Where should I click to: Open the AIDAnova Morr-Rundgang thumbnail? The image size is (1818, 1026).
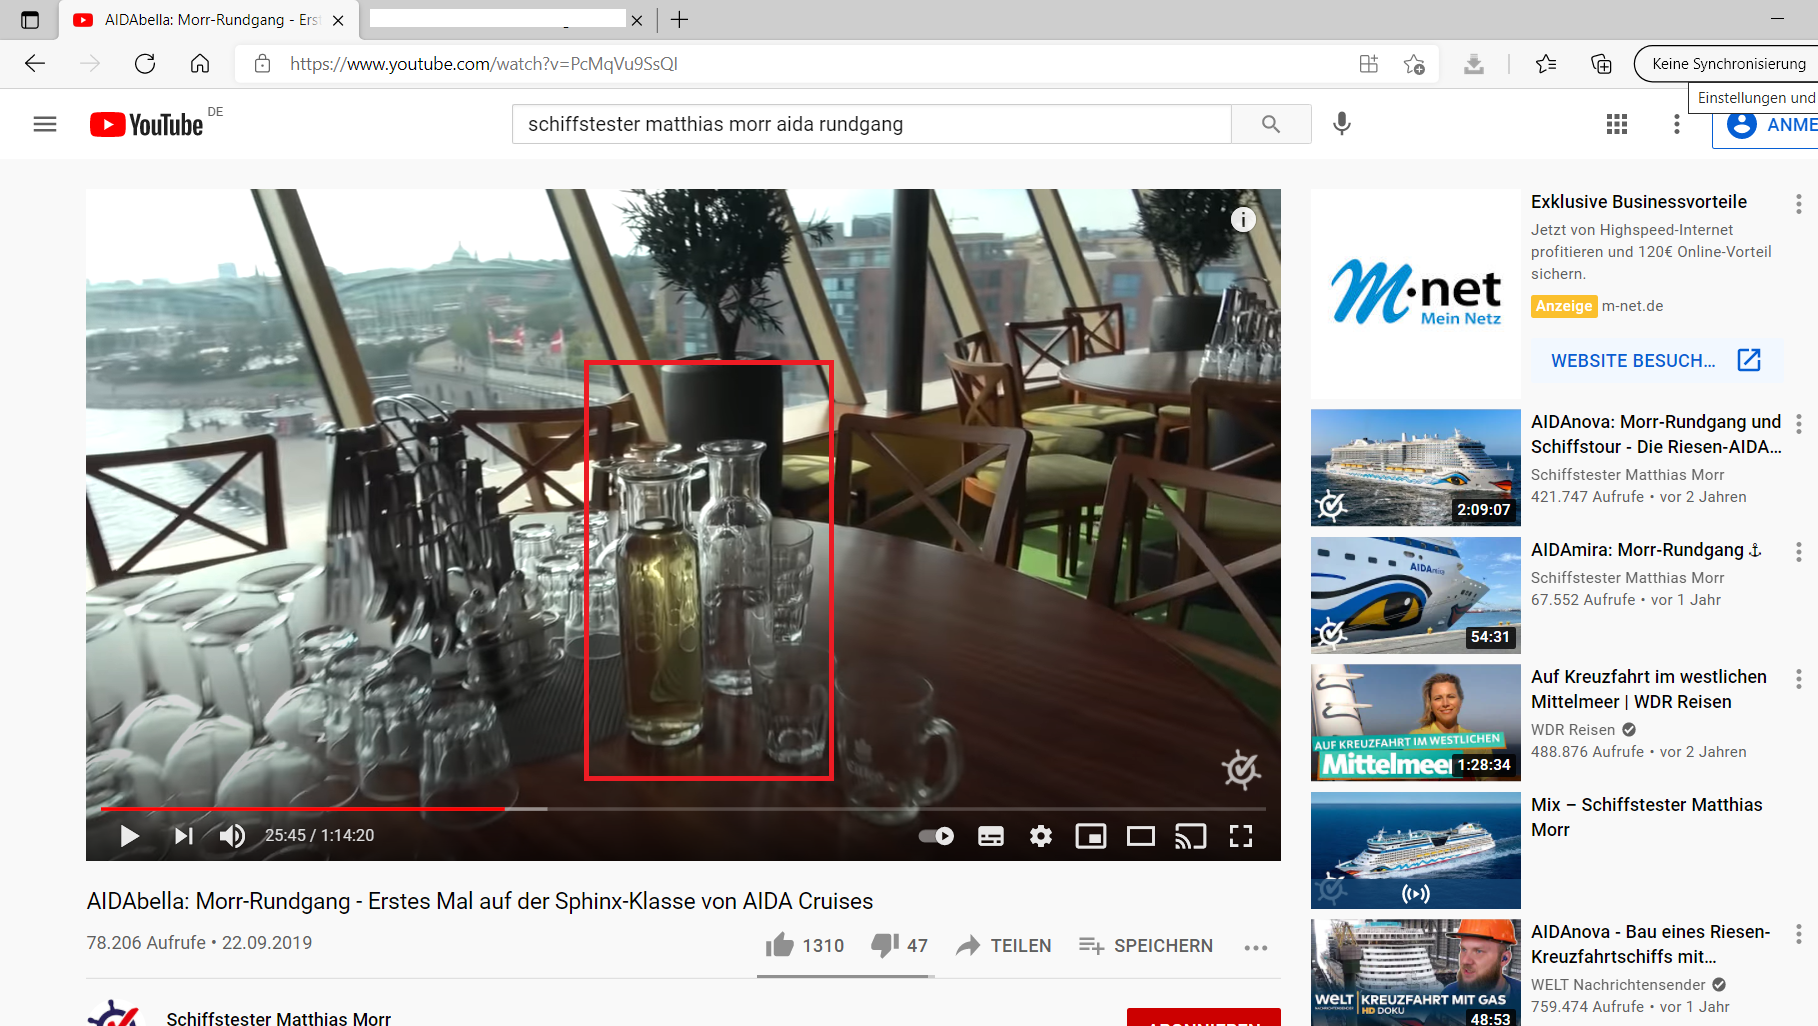click(x=1415, y=467)
